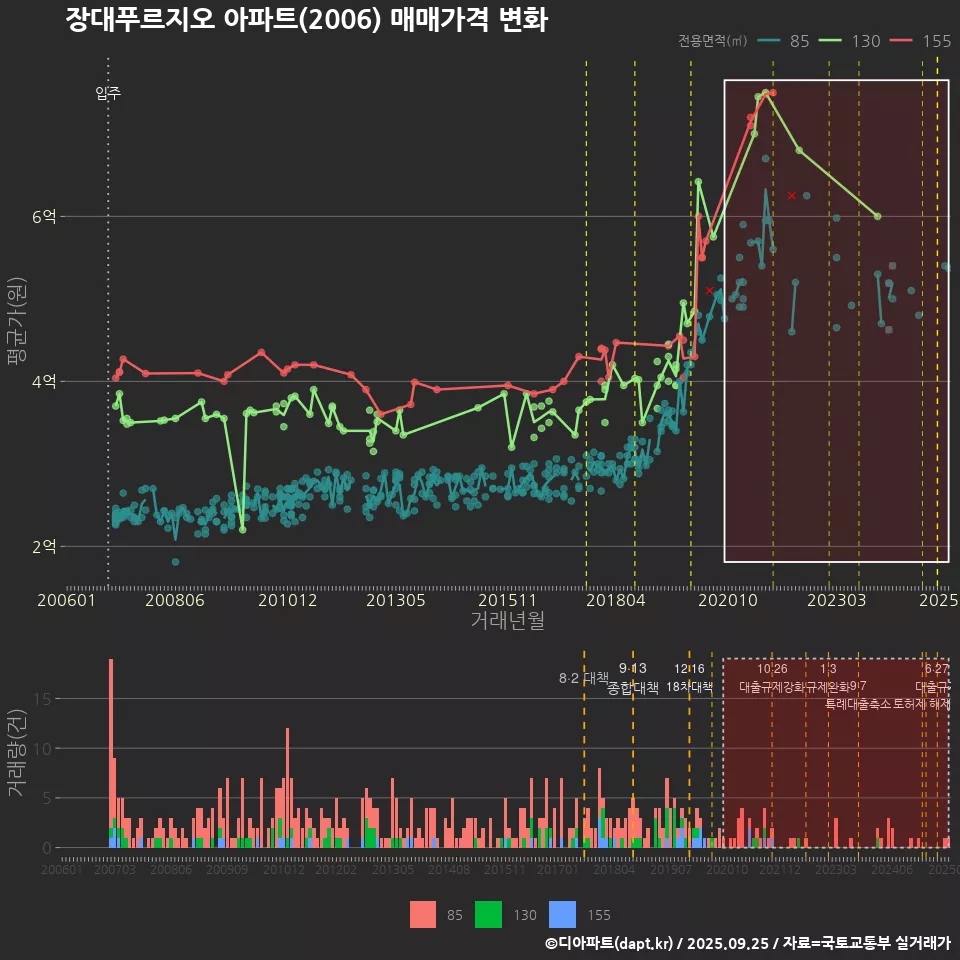Click the 9·13 종합대책 annotation
The height and width of the screenshot is (960, 960).
(633, 678)
